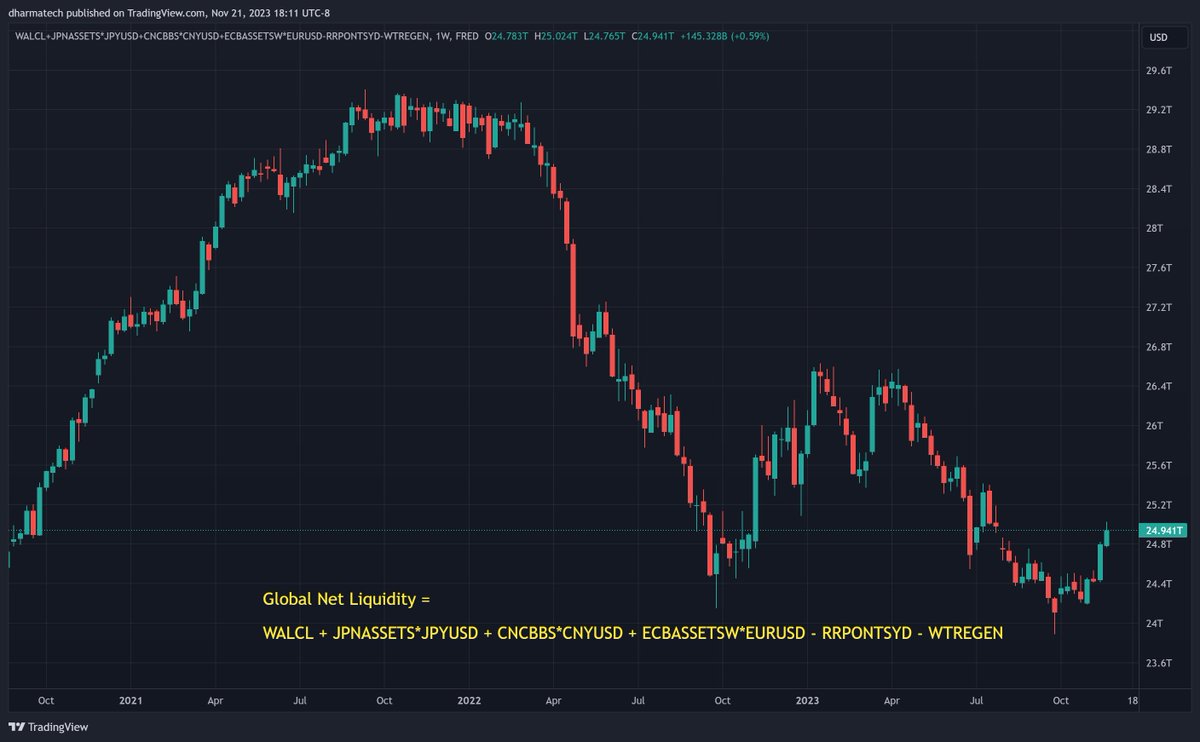Click the 28.4T price axis label
1200x742 pixels.
(x=1159, y=189)
